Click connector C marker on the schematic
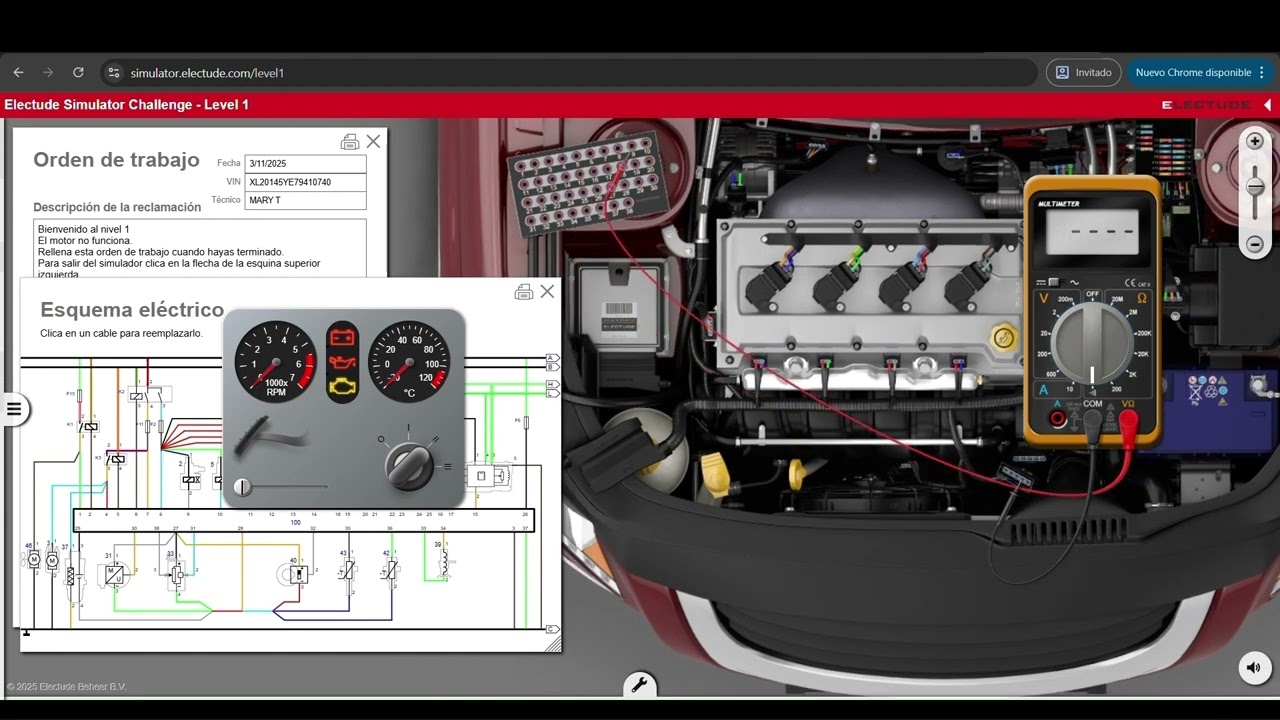This screenshot has height=720, width=1280. click(x=551, y=628)
